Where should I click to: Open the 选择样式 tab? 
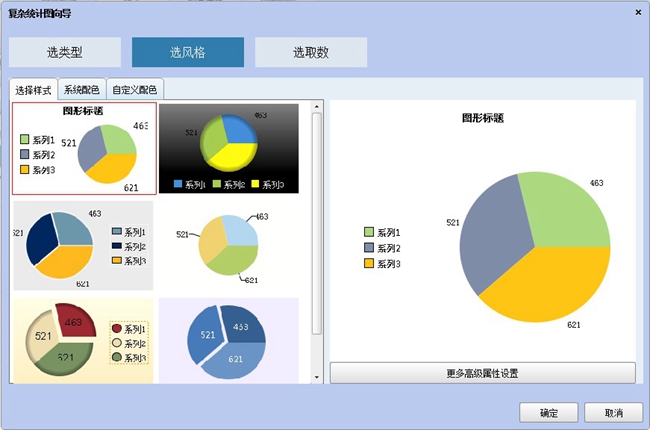point(34,90)
